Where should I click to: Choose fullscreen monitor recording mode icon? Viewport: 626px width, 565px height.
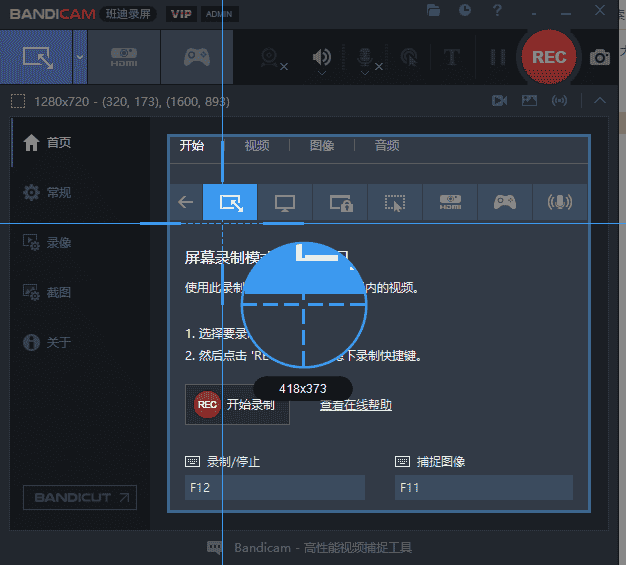coord(285,202)
